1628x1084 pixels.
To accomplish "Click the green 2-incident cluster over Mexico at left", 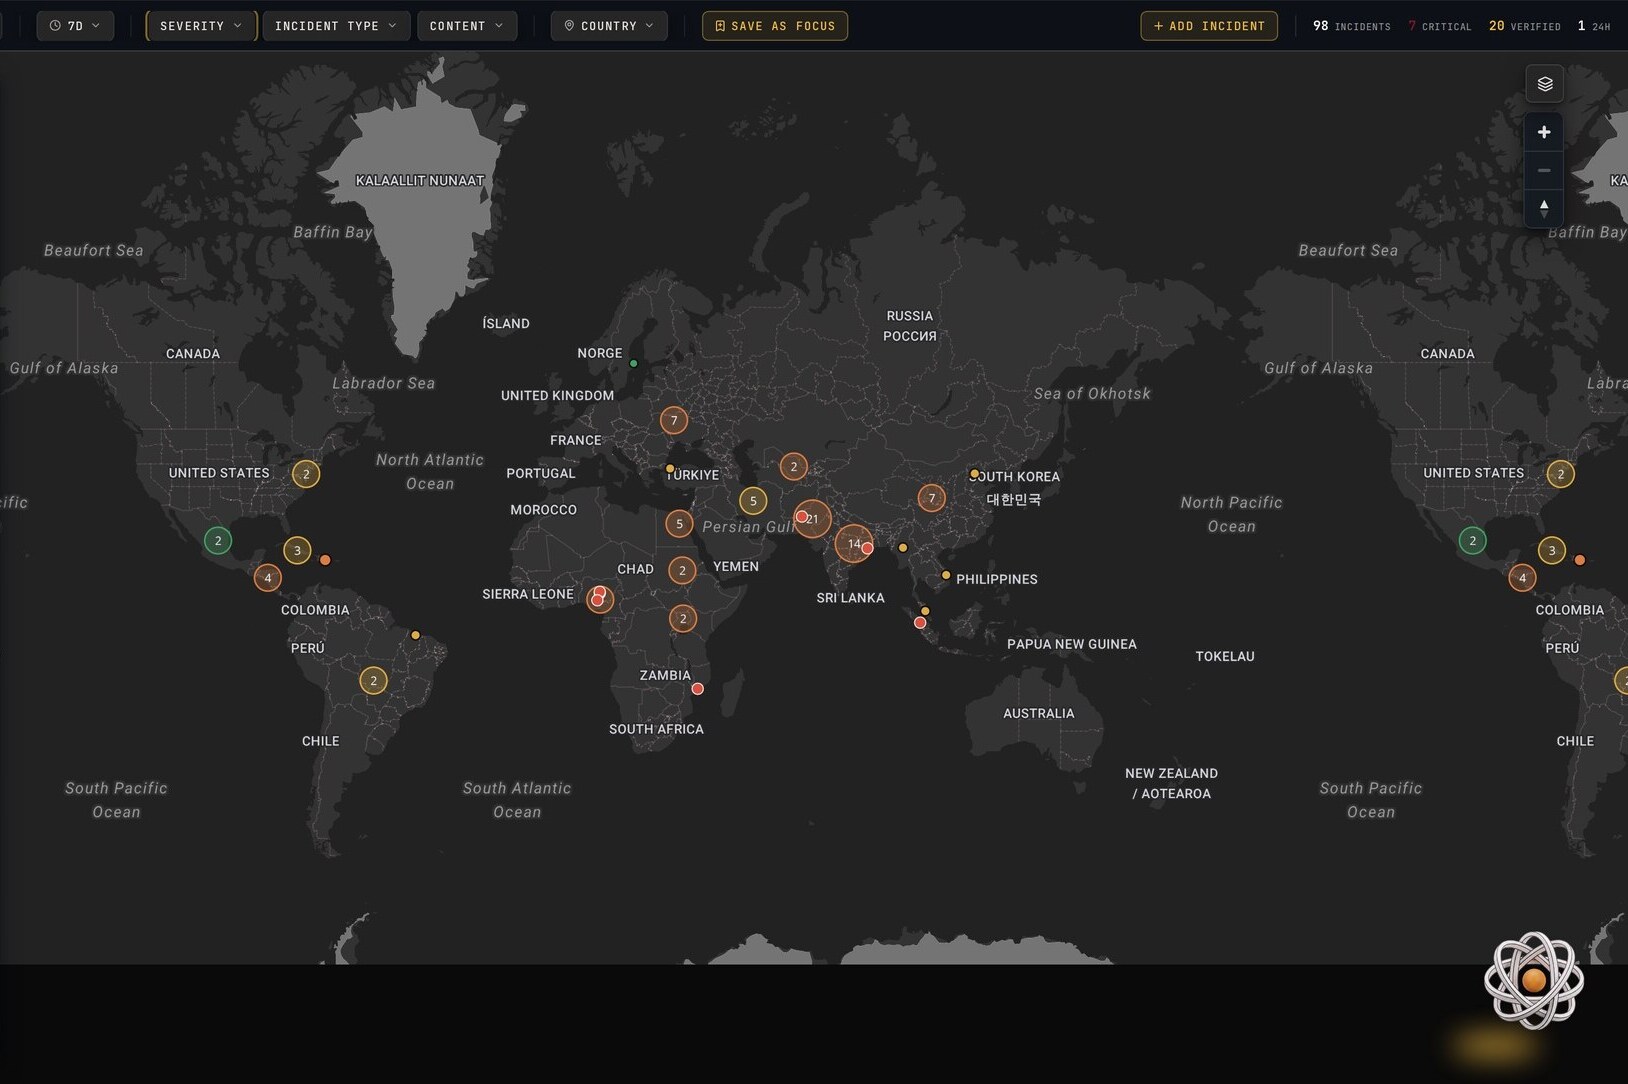I will (x=218, y=541).
